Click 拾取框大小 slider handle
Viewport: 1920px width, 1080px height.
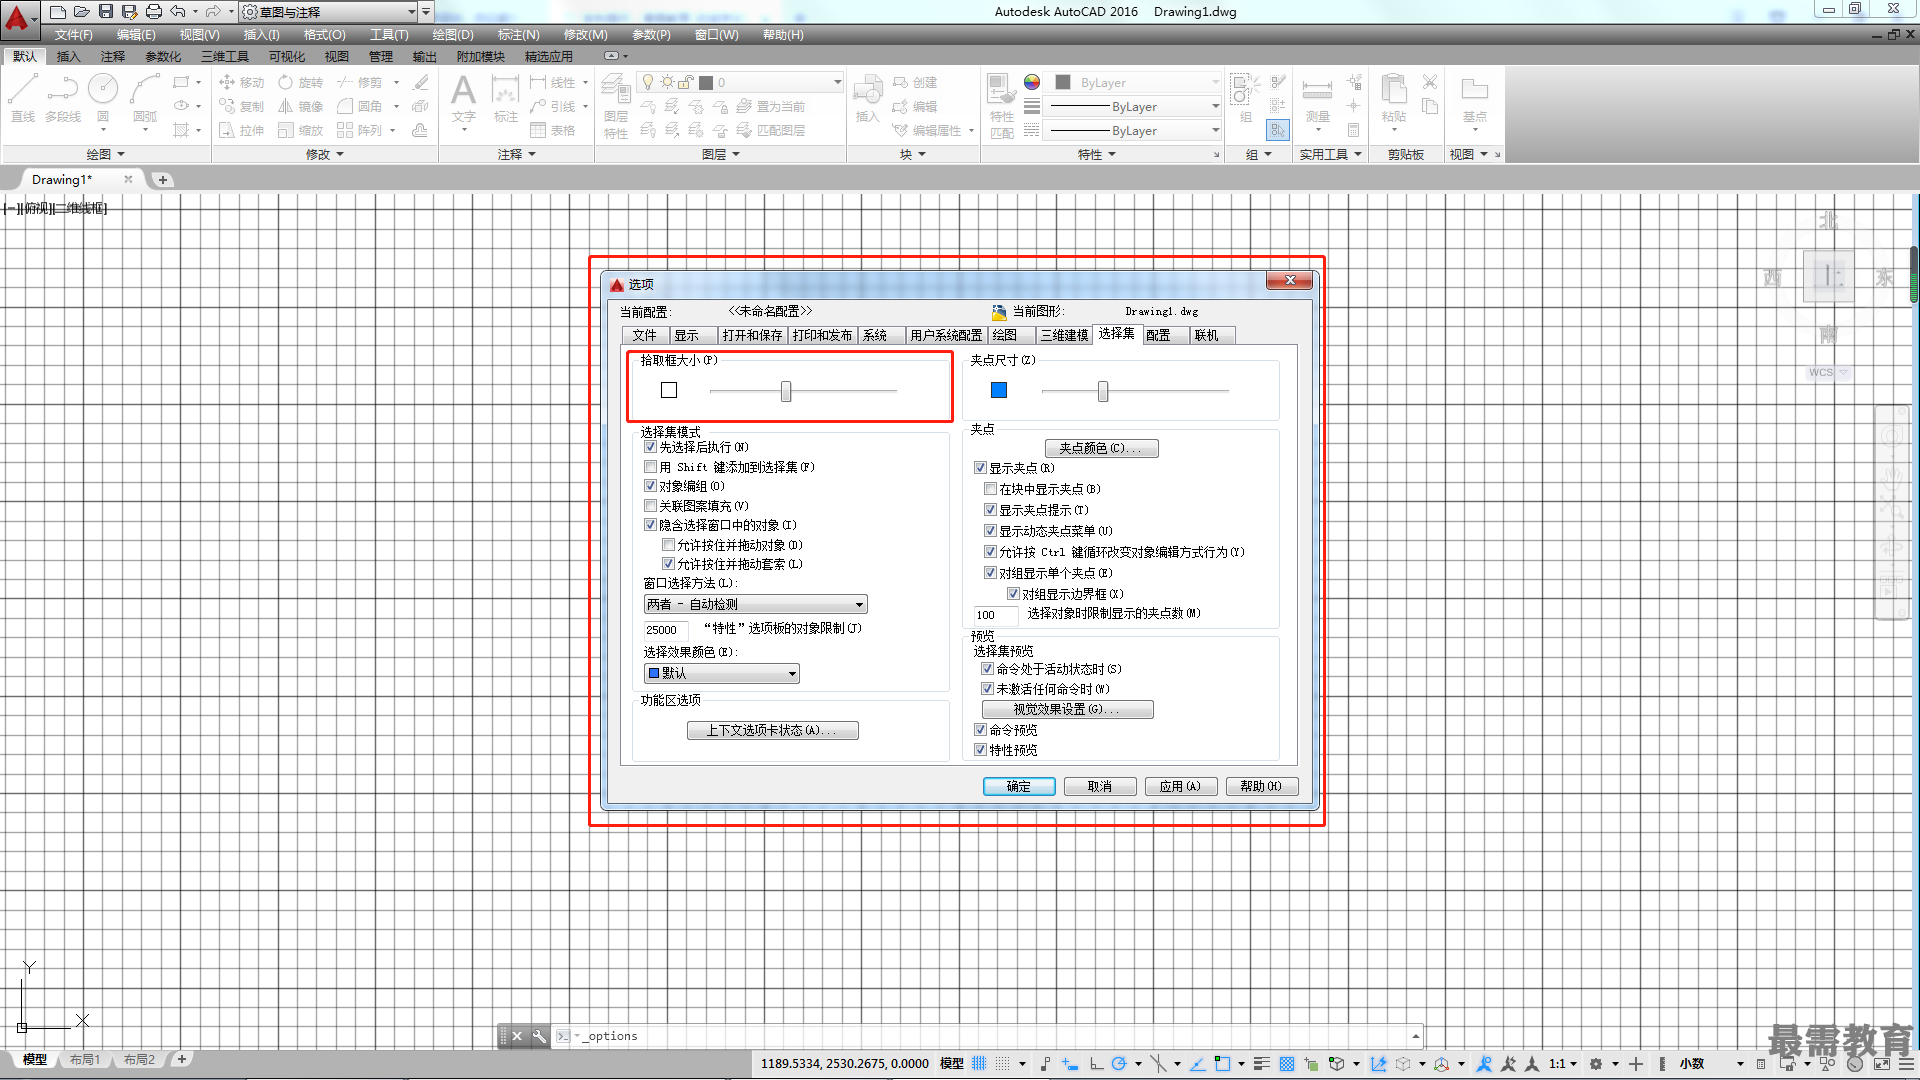coord(786,391)
